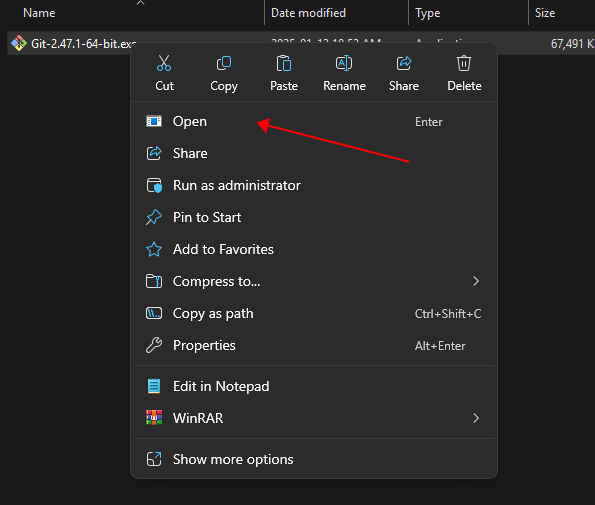Select the Git-2.47.1-64-bit.exe file
This screenshot has height=505, width=595.
[83, 44]
